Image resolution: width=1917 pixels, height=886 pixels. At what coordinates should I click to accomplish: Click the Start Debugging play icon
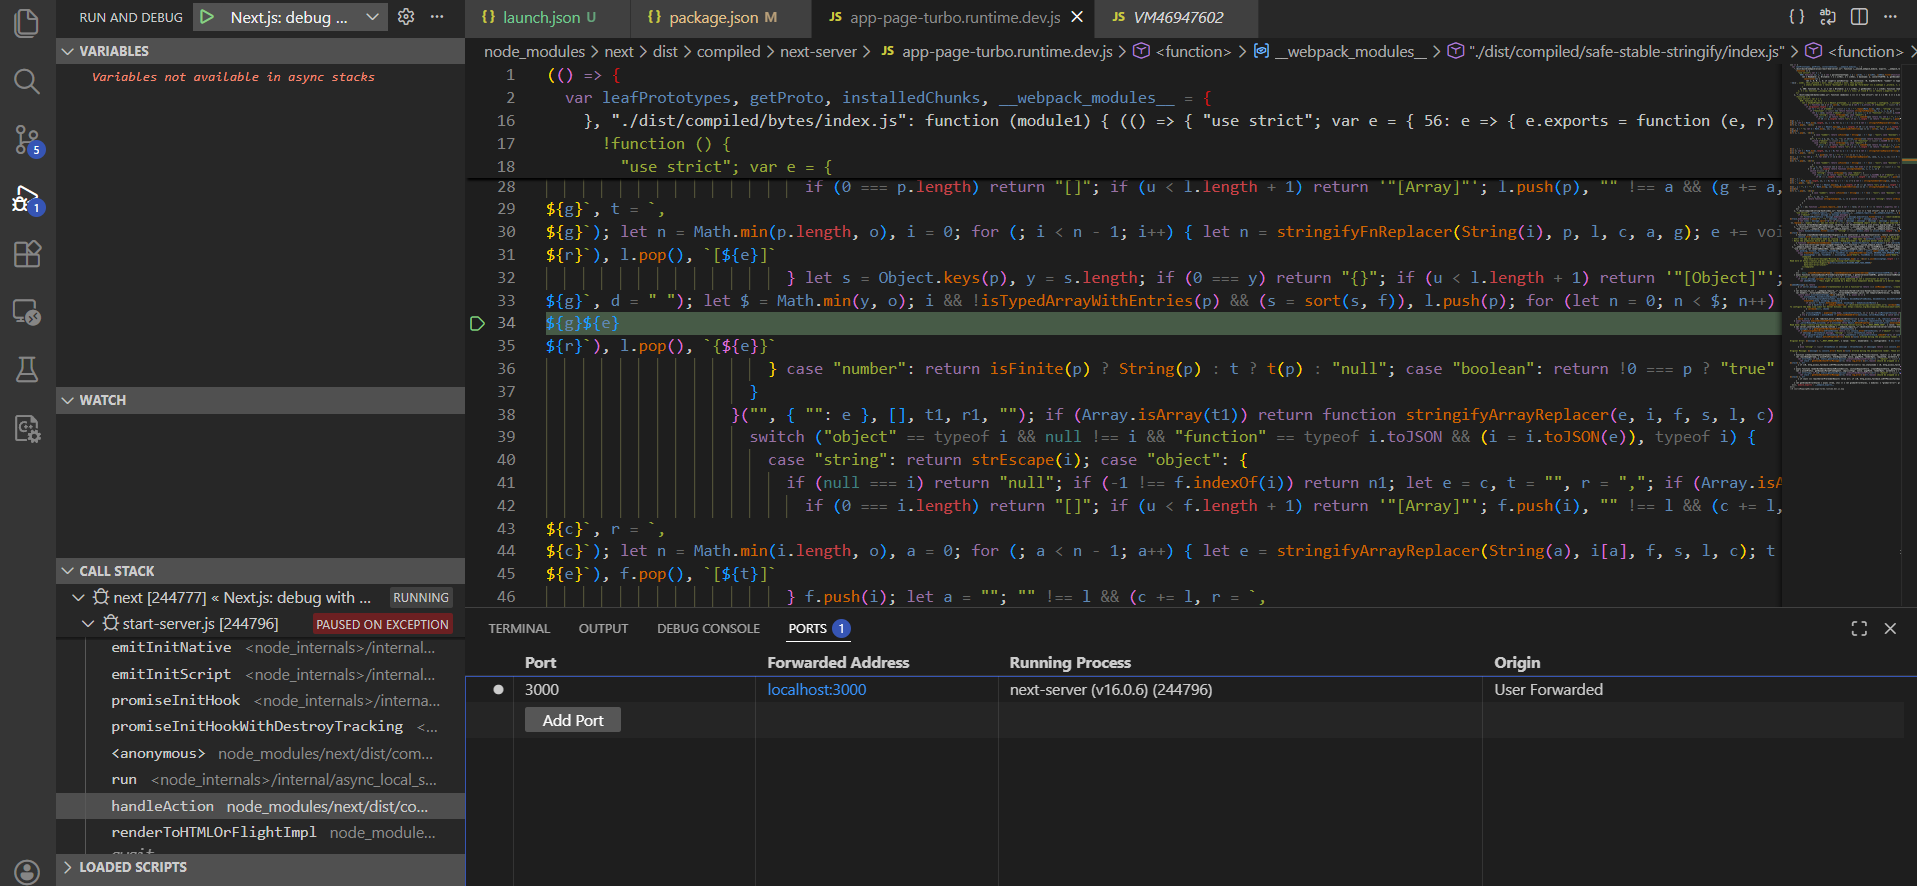tap(207, 17)
